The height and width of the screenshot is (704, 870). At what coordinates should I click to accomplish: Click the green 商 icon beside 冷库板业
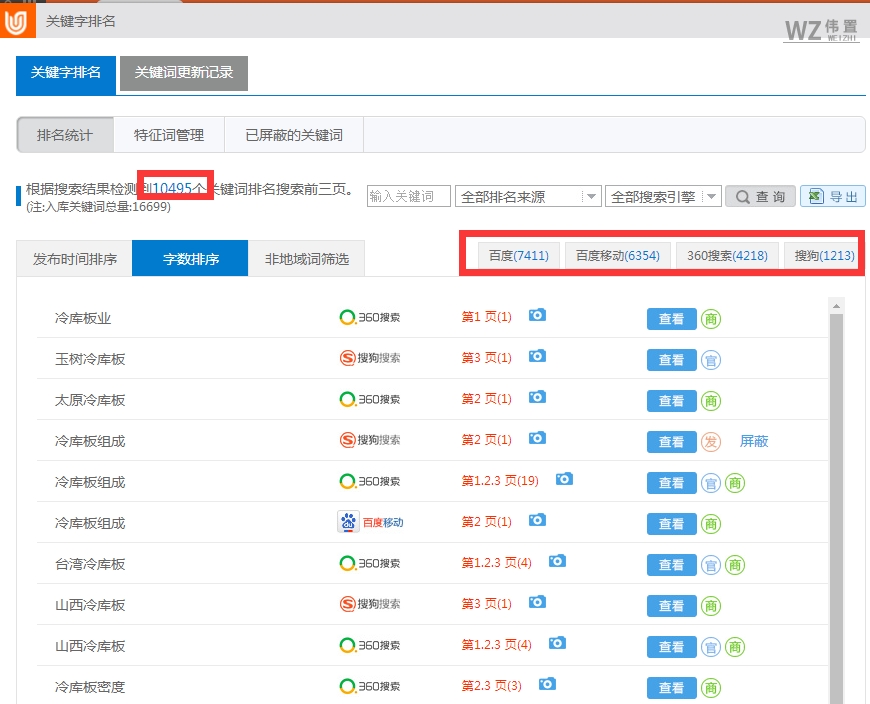tap(710, 318)
